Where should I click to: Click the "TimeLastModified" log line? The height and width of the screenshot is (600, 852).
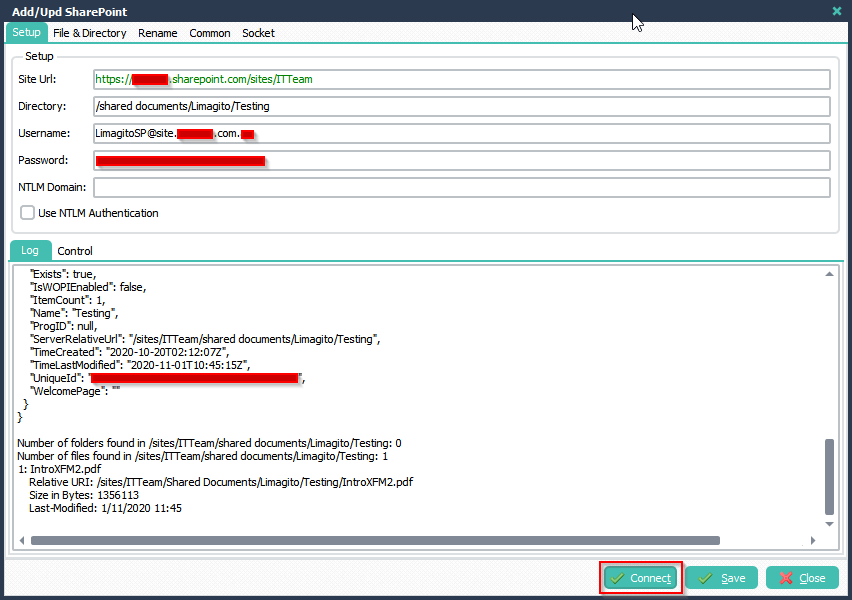[140, 365]
